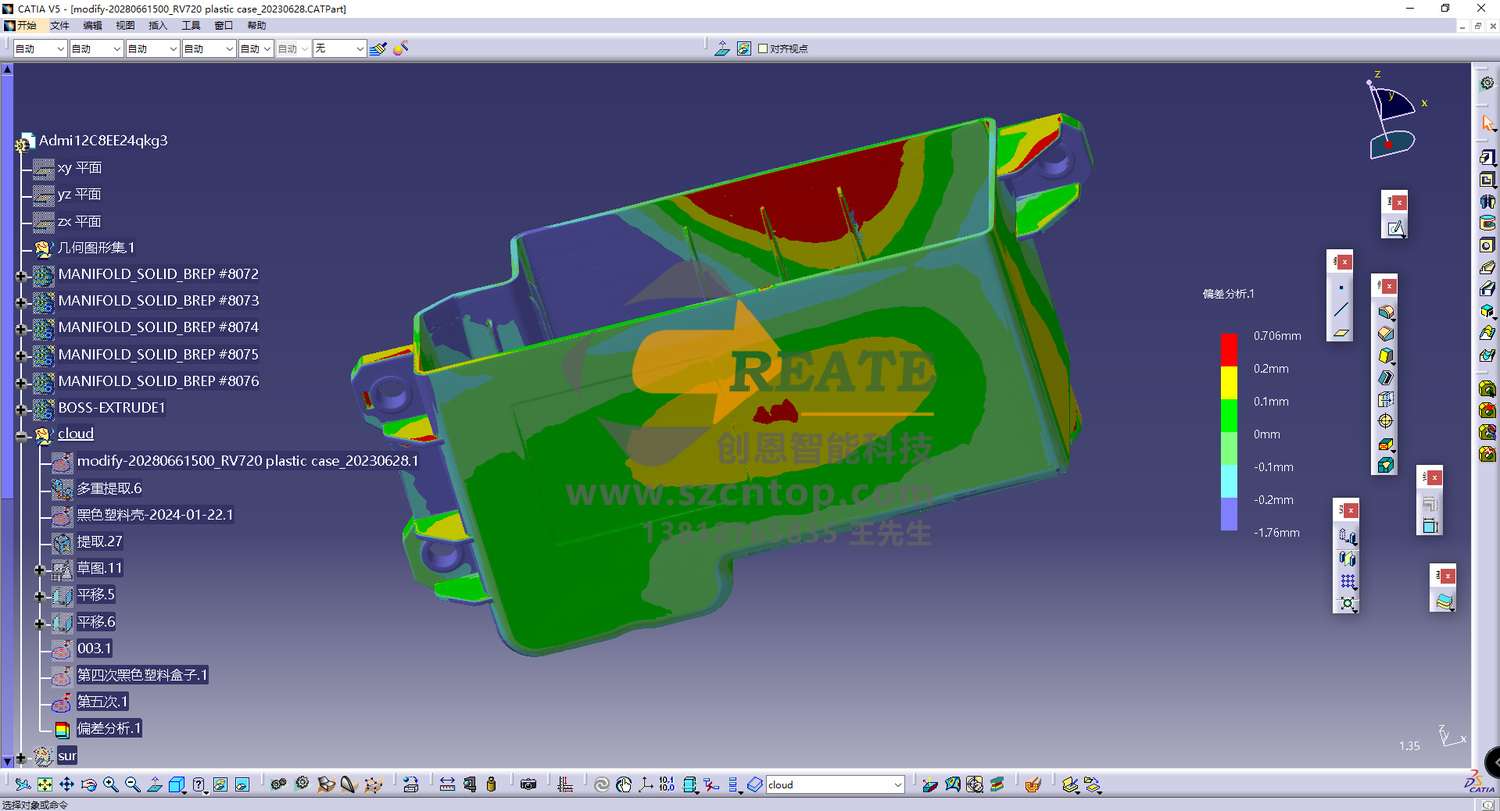Click the Sketcher icon in floating toolbar
This screenshot has height=811, width=1500.
(1395, 228)
